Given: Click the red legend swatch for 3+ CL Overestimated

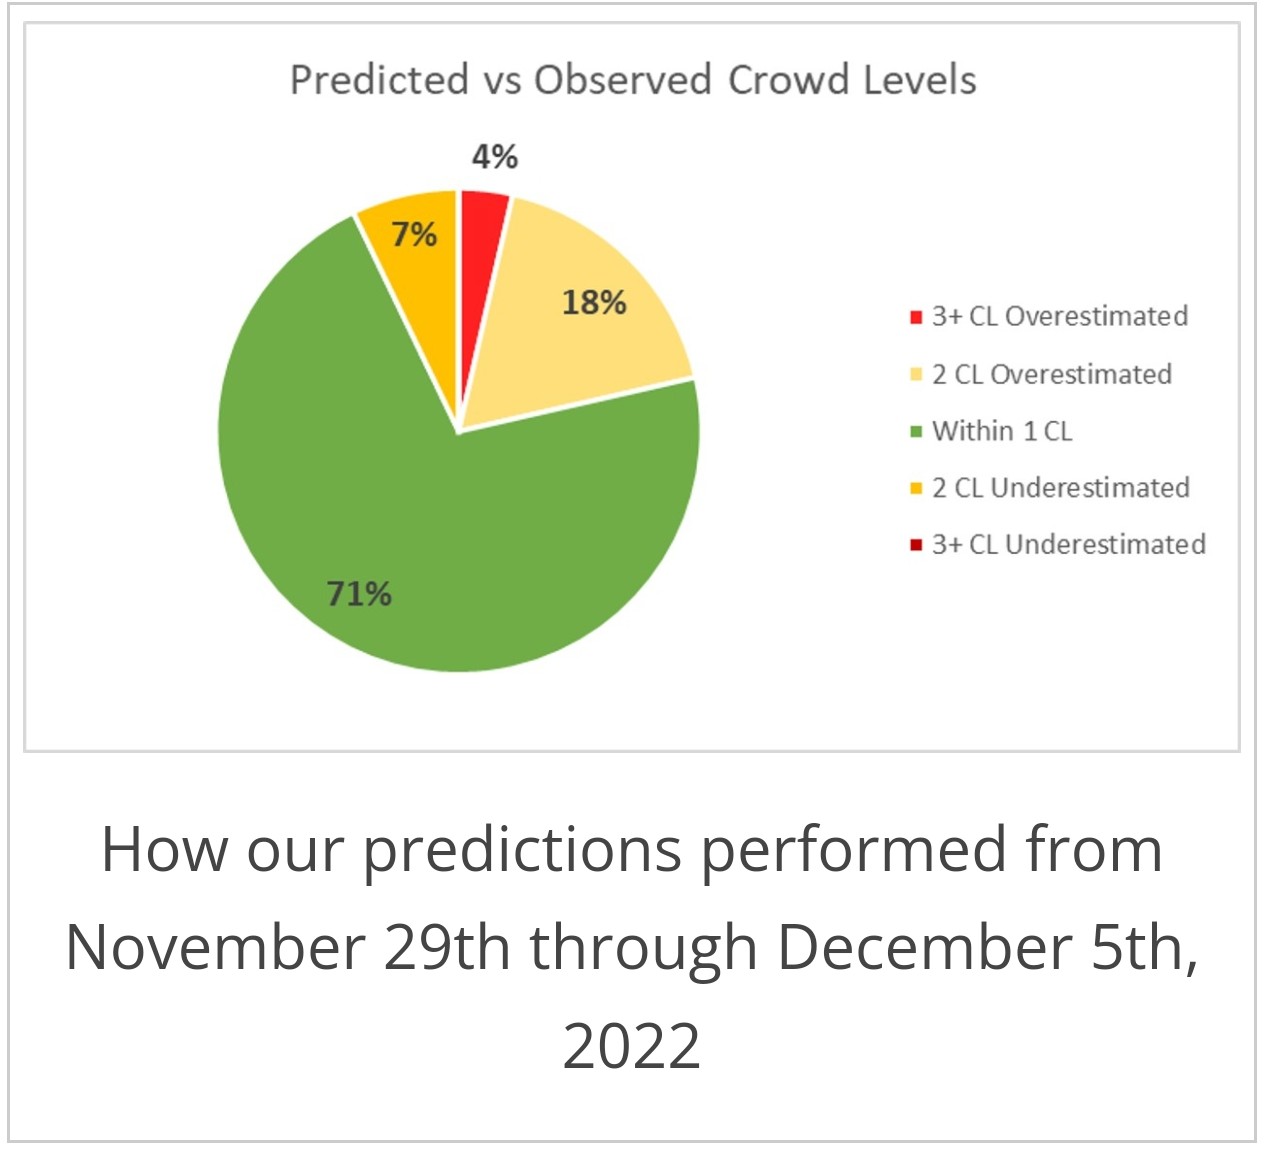Looking at the screenshot, I should (915, 318).
